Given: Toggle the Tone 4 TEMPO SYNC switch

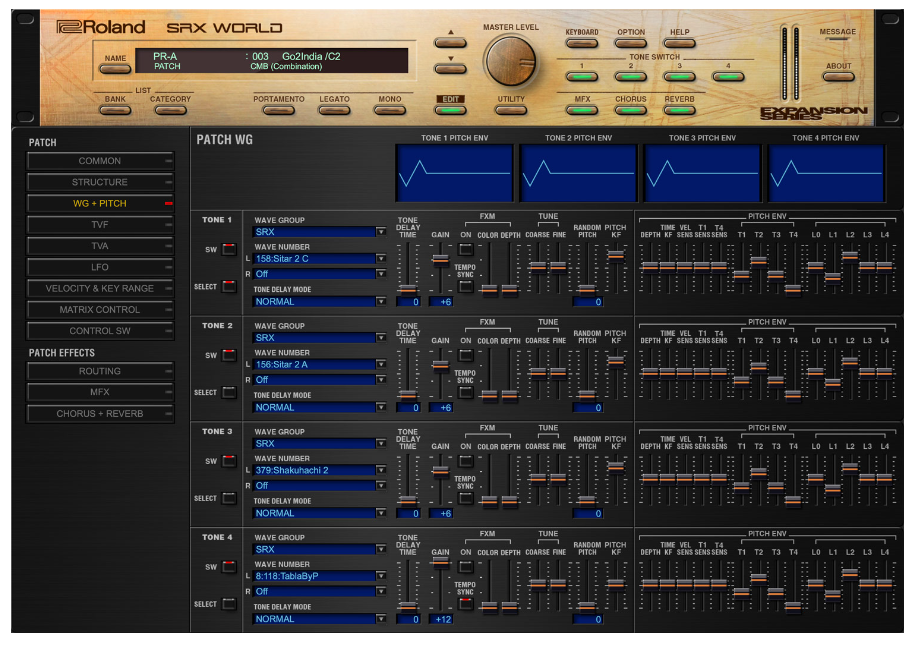Looking at the screenshot, I should (x=466, y=604).
